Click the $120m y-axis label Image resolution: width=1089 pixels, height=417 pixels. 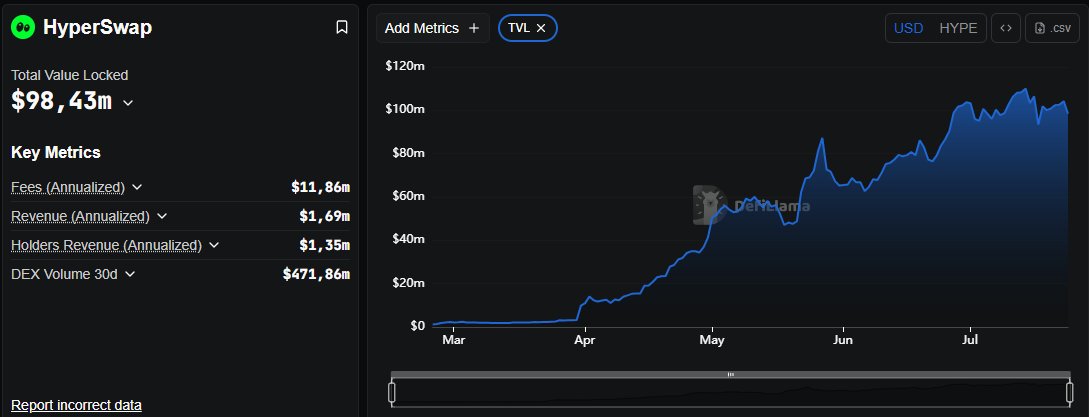click(405, 66)
